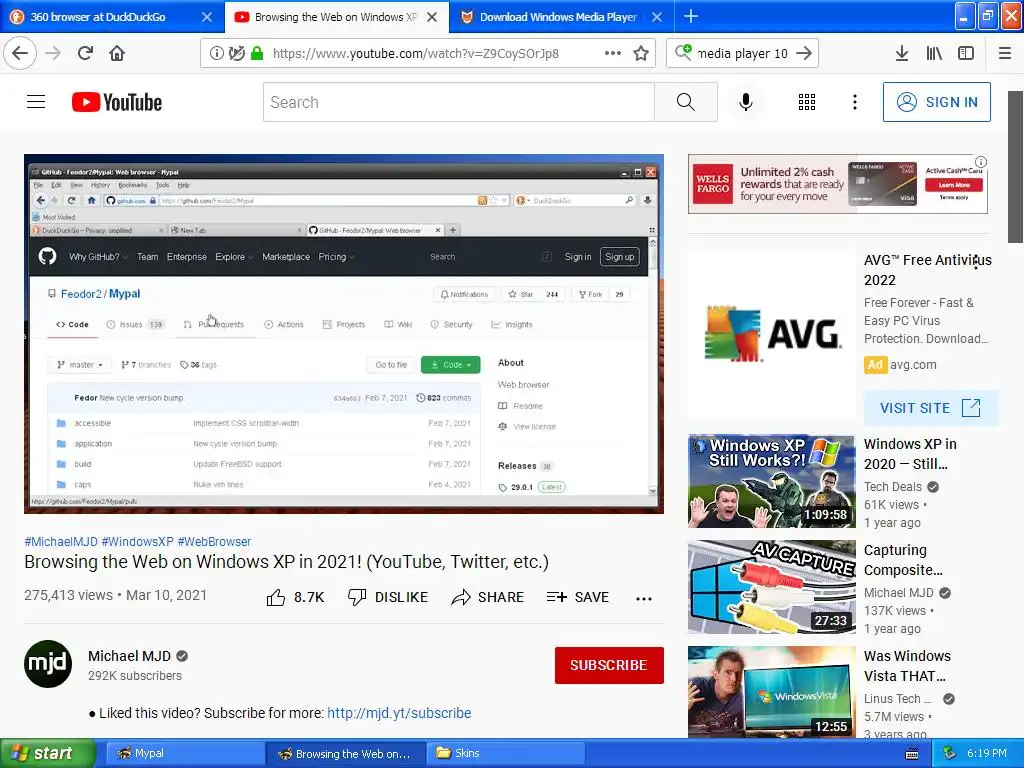Open AV Capture composite video thumbnail
This screenshot has height=768, width=1024.
click(x=771, y=586)
